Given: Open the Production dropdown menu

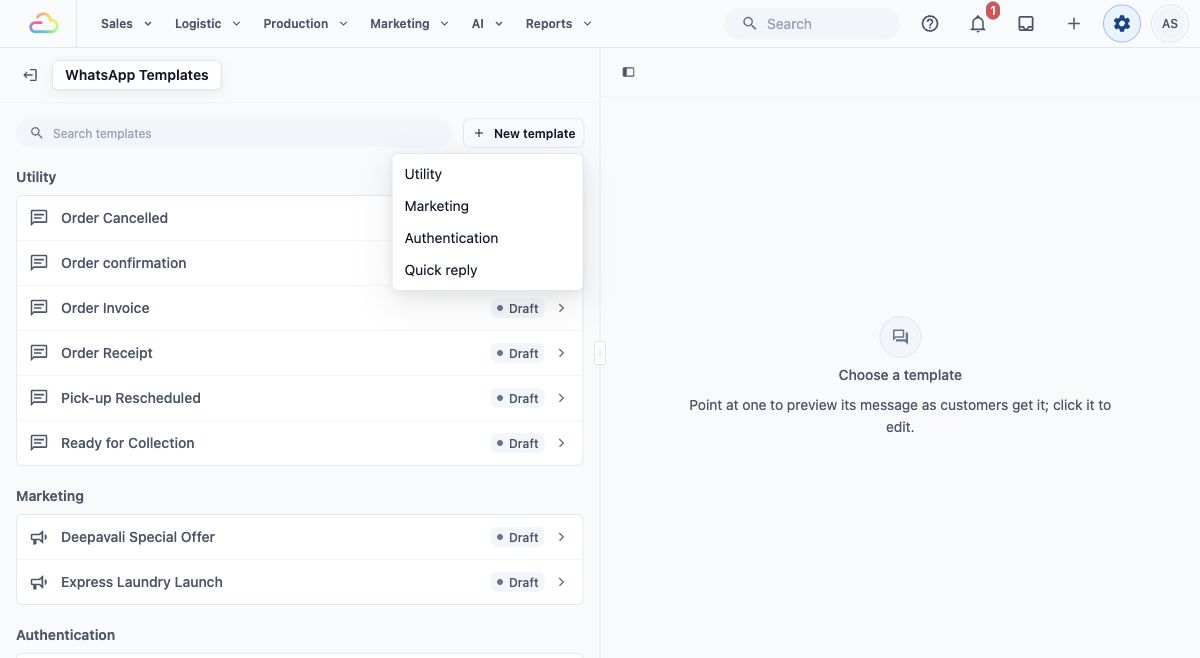Looking at the screenshot, I should coord(305,23).
